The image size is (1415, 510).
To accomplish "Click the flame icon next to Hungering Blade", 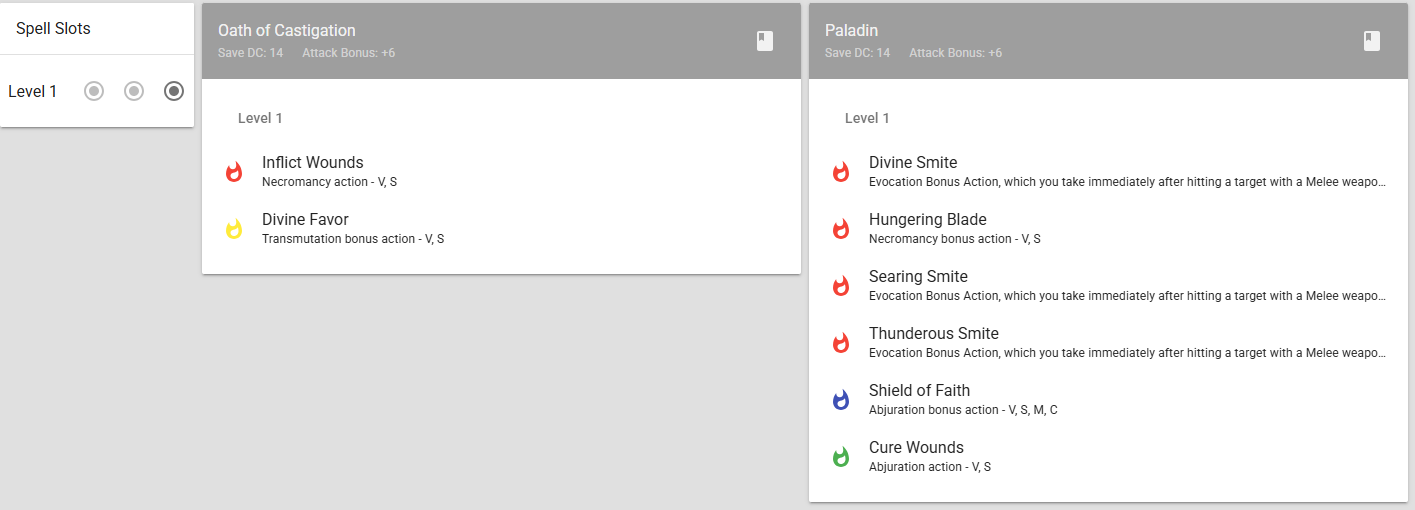I will coord(841,229).
